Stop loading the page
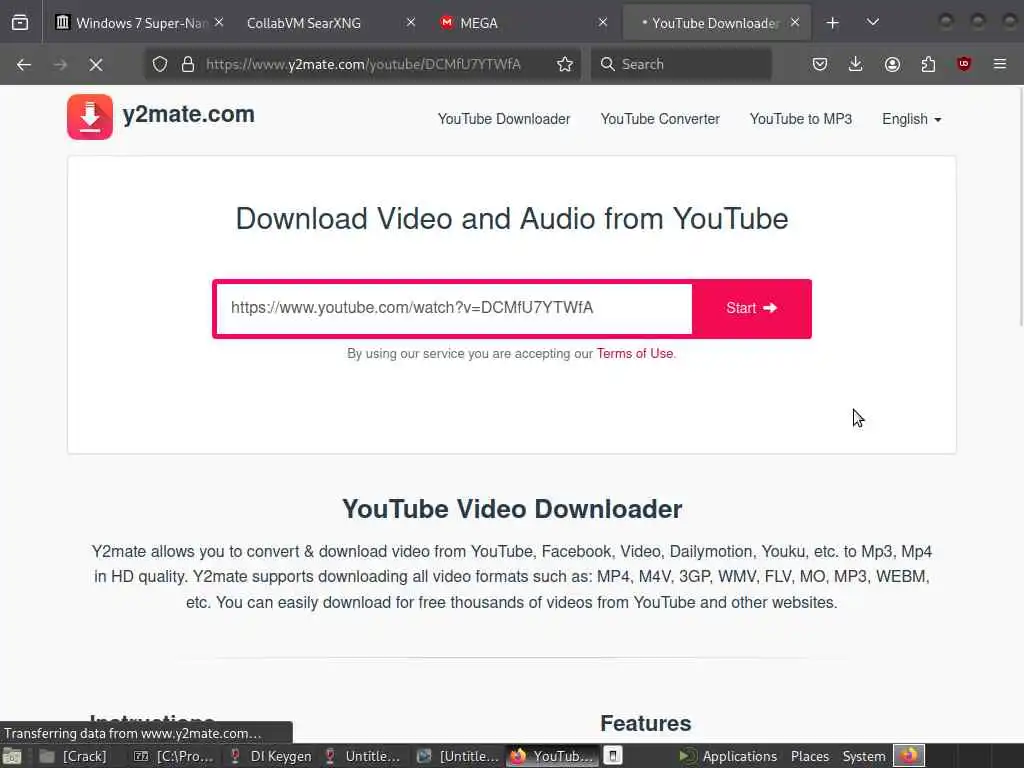Screen dimensions: 1024x768 pos(96,64)
